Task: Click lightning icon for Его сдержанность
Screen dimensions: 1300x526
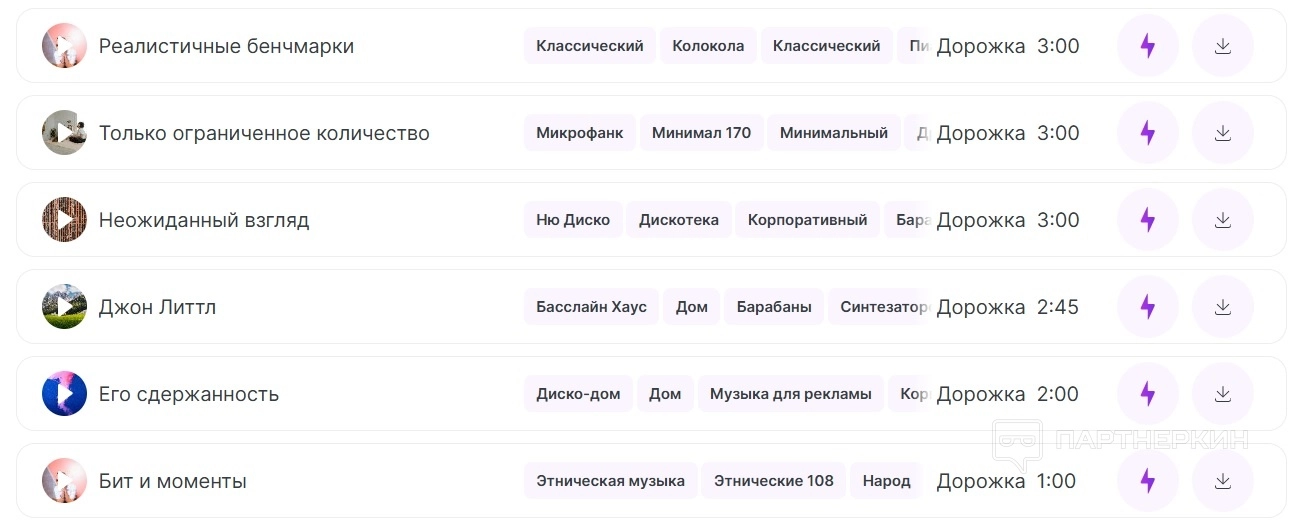Action: (x=1147, y=394)
